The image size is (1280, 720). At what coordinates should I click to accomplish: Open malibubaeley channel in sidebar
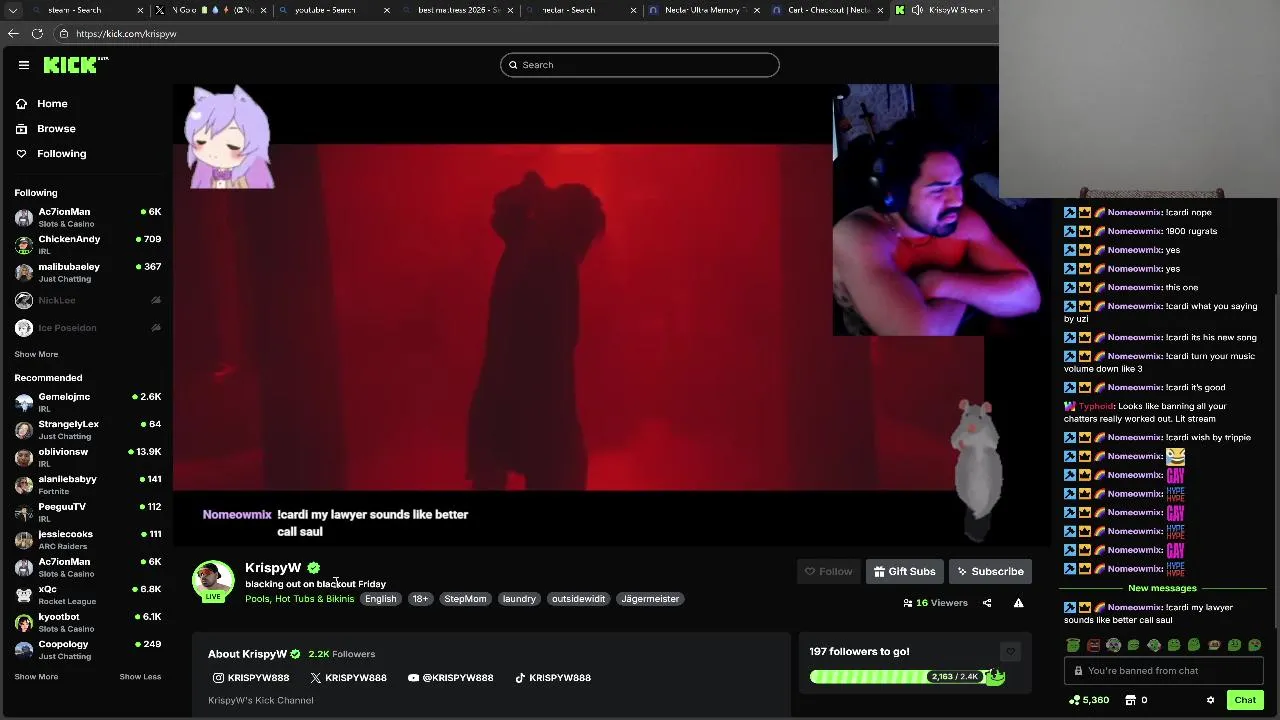(x=88, y=272)
